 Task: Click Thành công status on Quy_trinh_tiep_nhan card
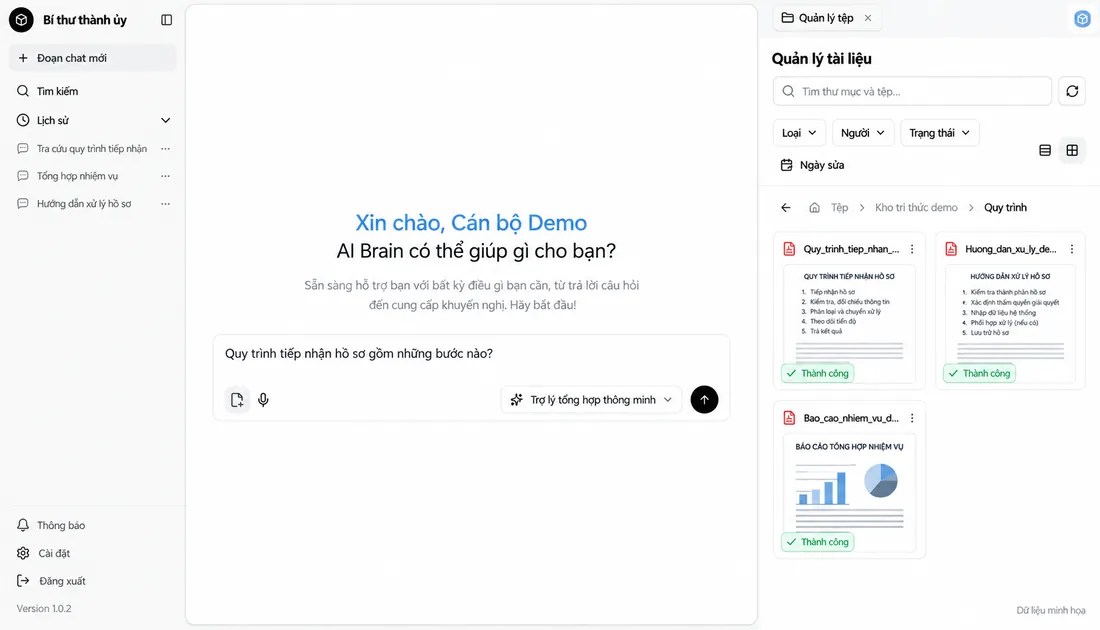pos(817,373)
